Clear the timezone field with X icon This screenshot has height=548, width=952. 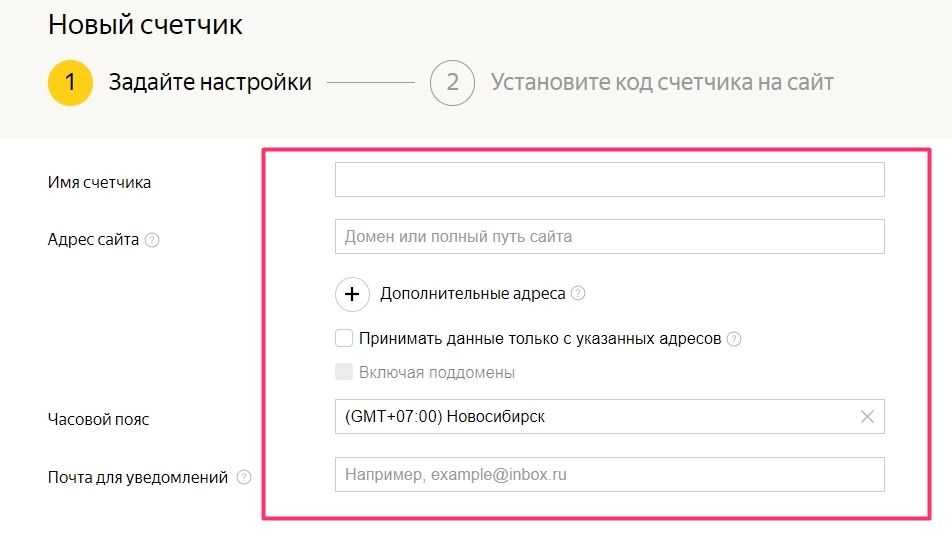pos(867,417)
